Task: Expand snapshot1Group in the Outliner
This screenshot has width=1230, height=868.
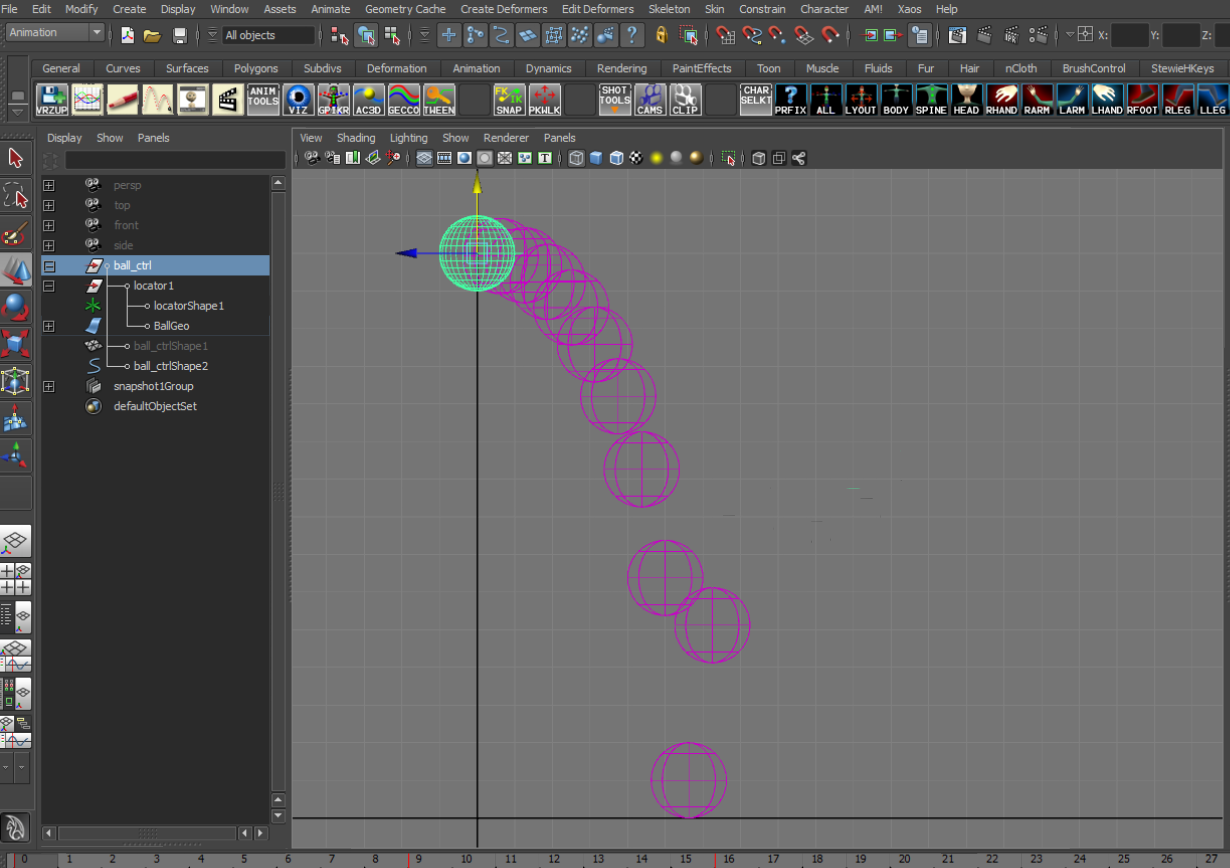Action: coord(47,386)
